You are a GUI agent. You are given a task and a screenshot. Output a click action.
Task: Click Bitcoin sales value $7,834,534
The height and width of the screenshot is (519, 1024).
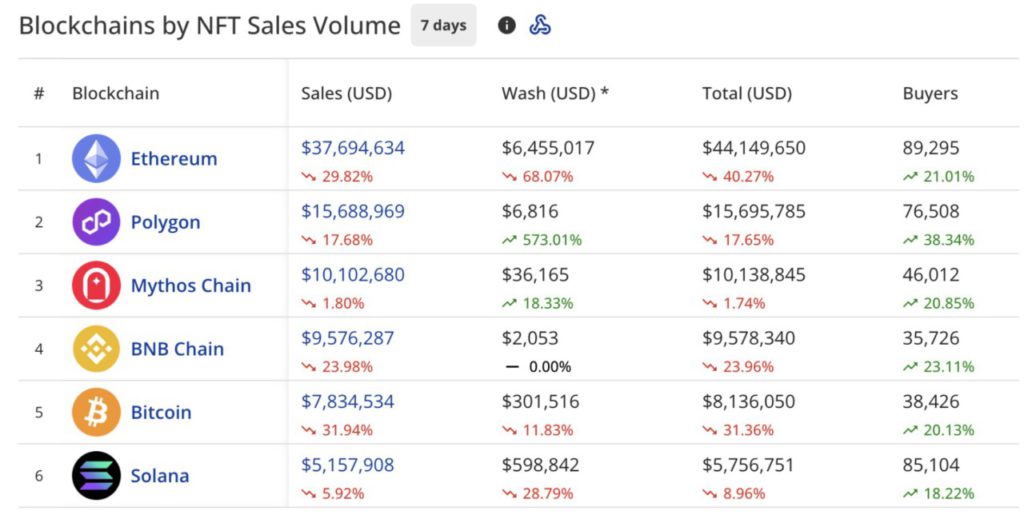348,402
